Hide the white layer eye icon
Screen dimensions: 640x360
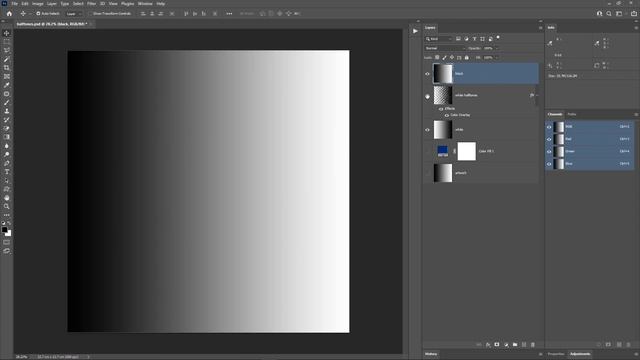click(x=427, y=130)
